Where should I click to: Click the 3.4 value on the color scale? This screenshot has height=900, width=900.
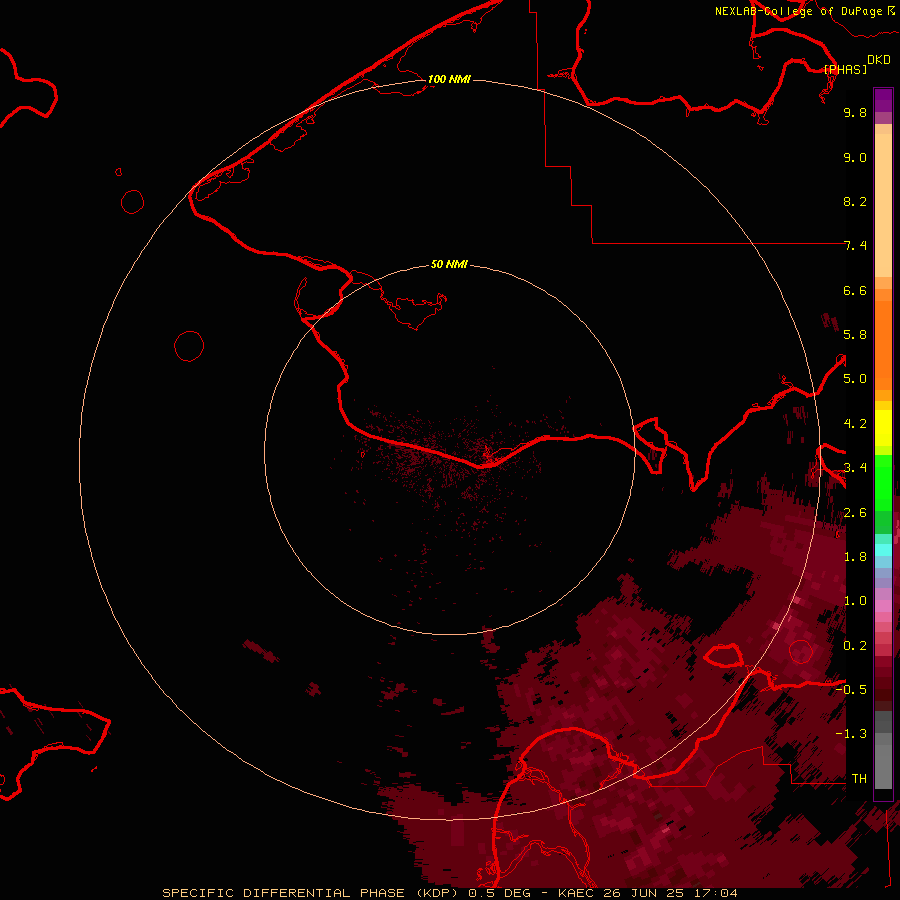point(855,468)
